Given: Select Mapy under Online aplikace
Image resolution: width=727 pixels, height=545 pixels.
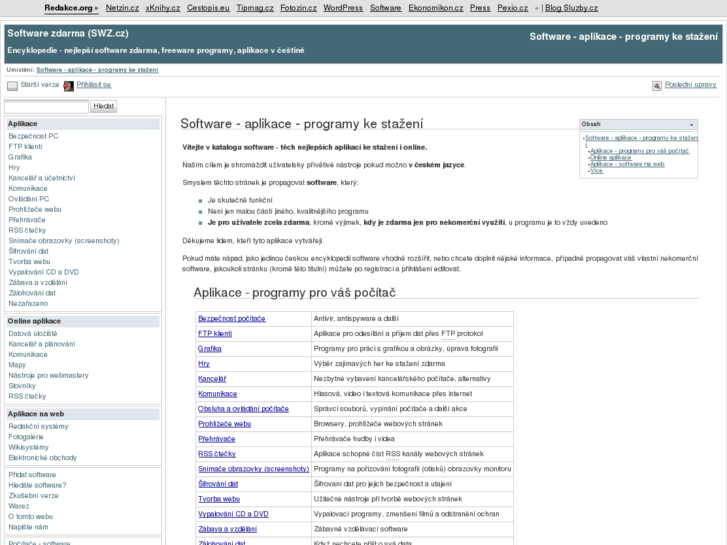Looking at the screenshot, I should tap(17, 365).
